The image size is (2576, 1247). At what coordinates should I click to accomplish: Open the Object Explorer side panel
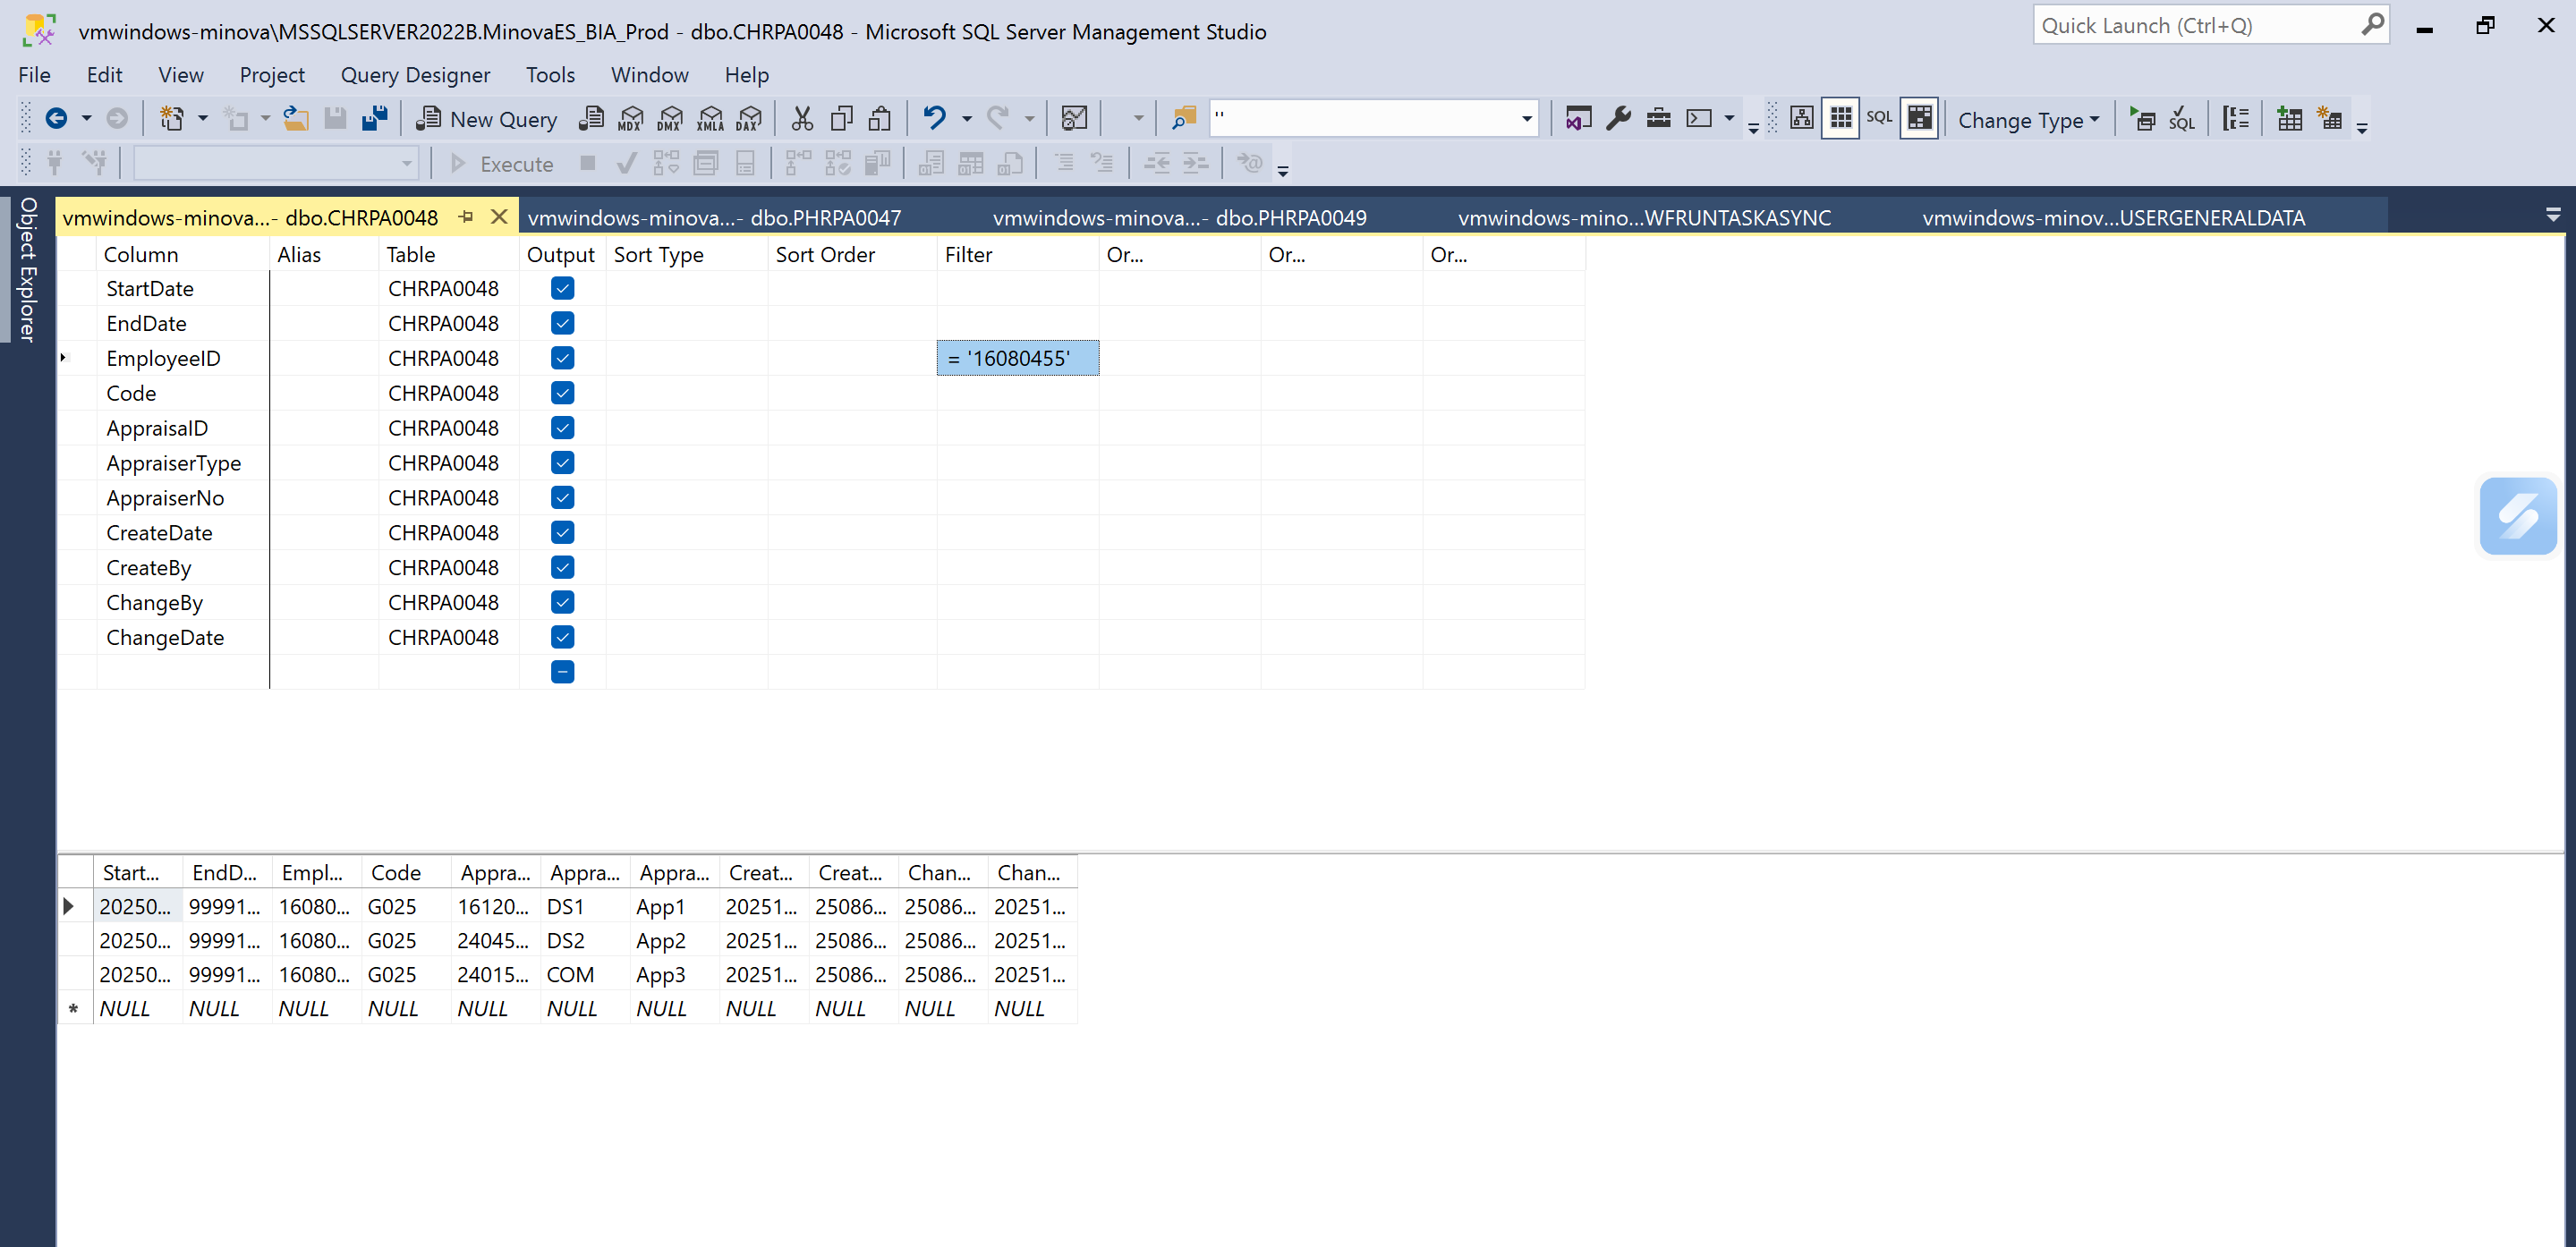pos(28,270)
